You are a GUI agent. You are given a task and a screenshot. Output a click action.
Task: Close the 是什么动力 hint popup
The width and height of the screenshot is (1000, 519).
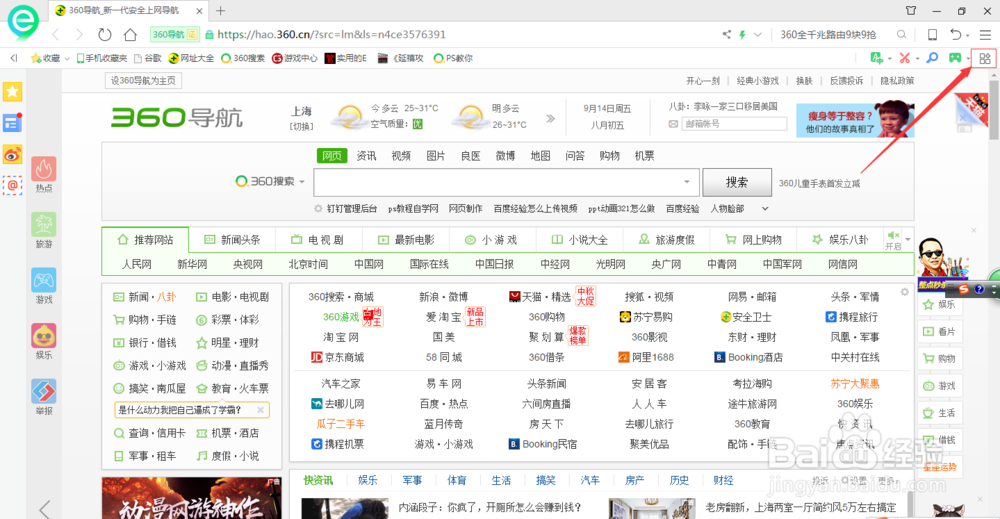[x=260, y=410]
